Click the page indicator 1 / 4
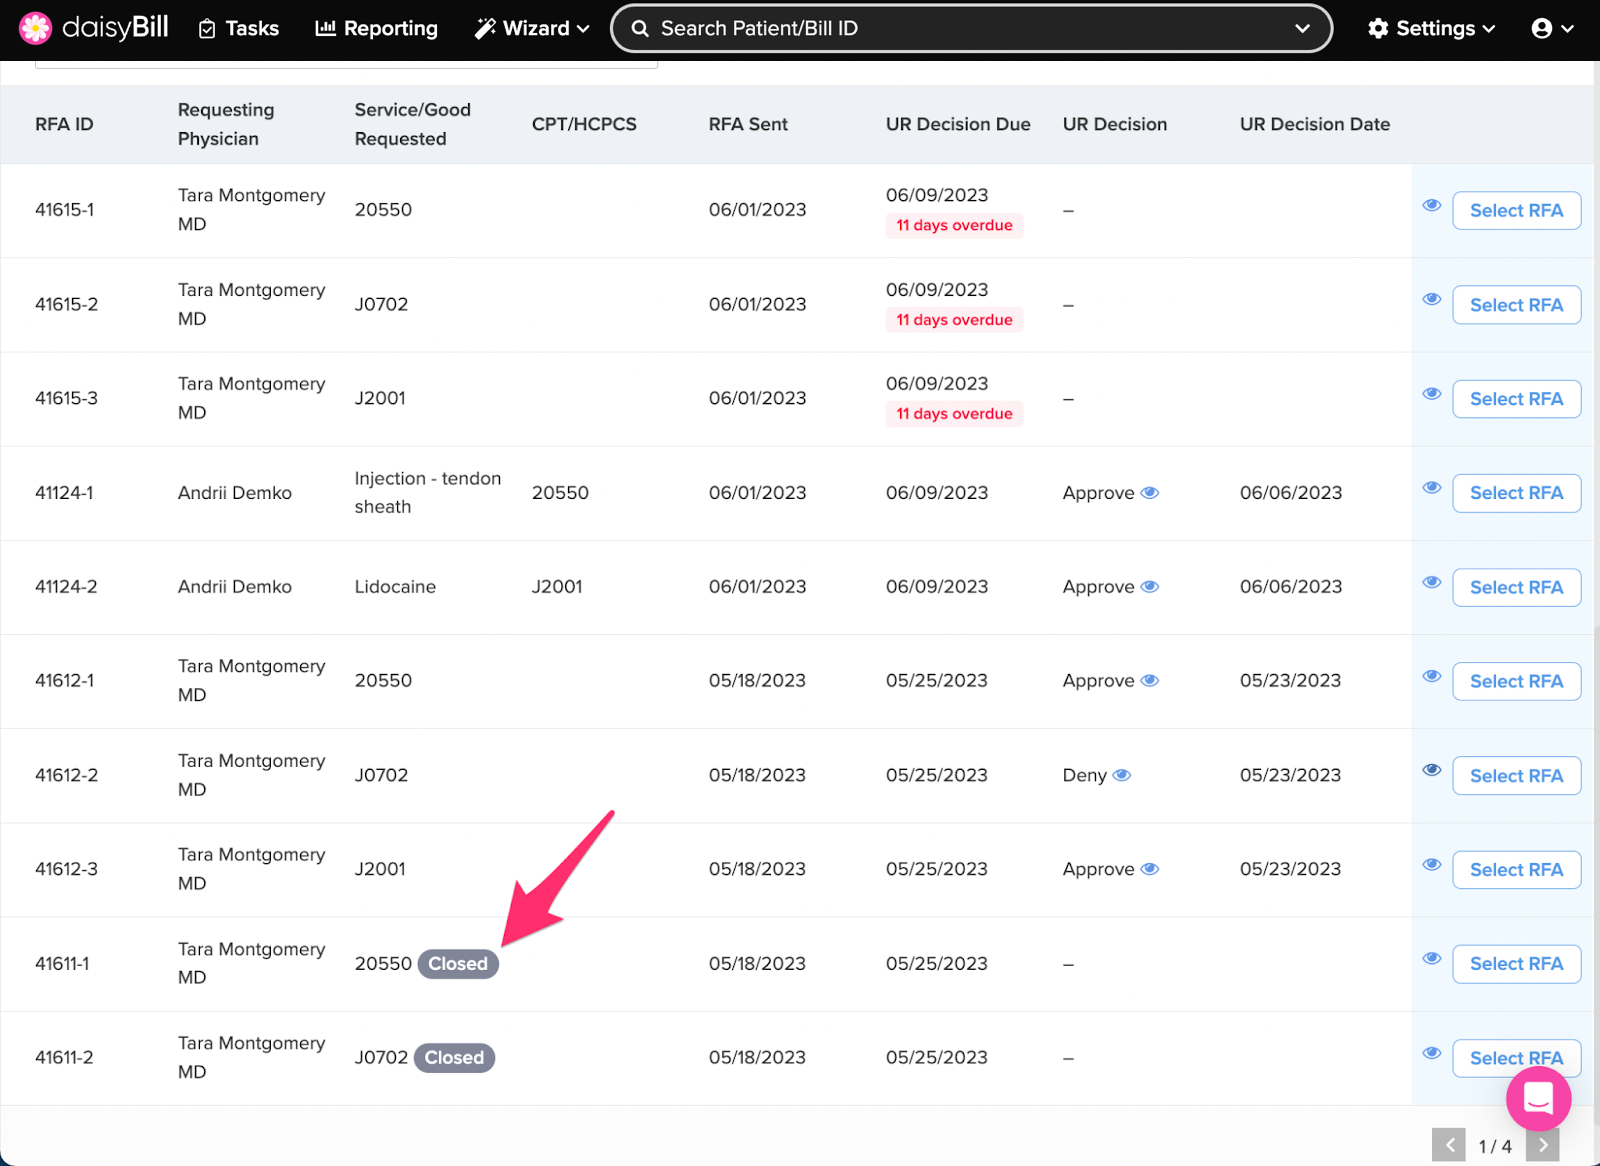Viewport: 1600px width, 1166px height. pos(1495,1147)
